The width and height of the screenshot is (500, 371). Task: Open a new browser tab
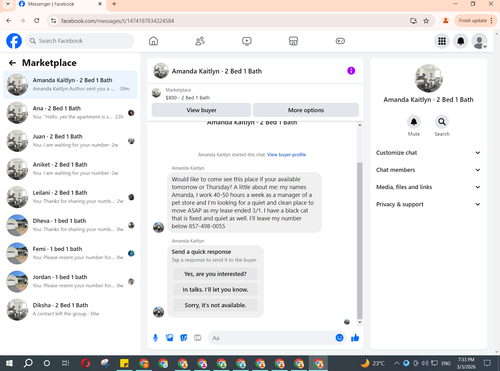click(114, 4)
